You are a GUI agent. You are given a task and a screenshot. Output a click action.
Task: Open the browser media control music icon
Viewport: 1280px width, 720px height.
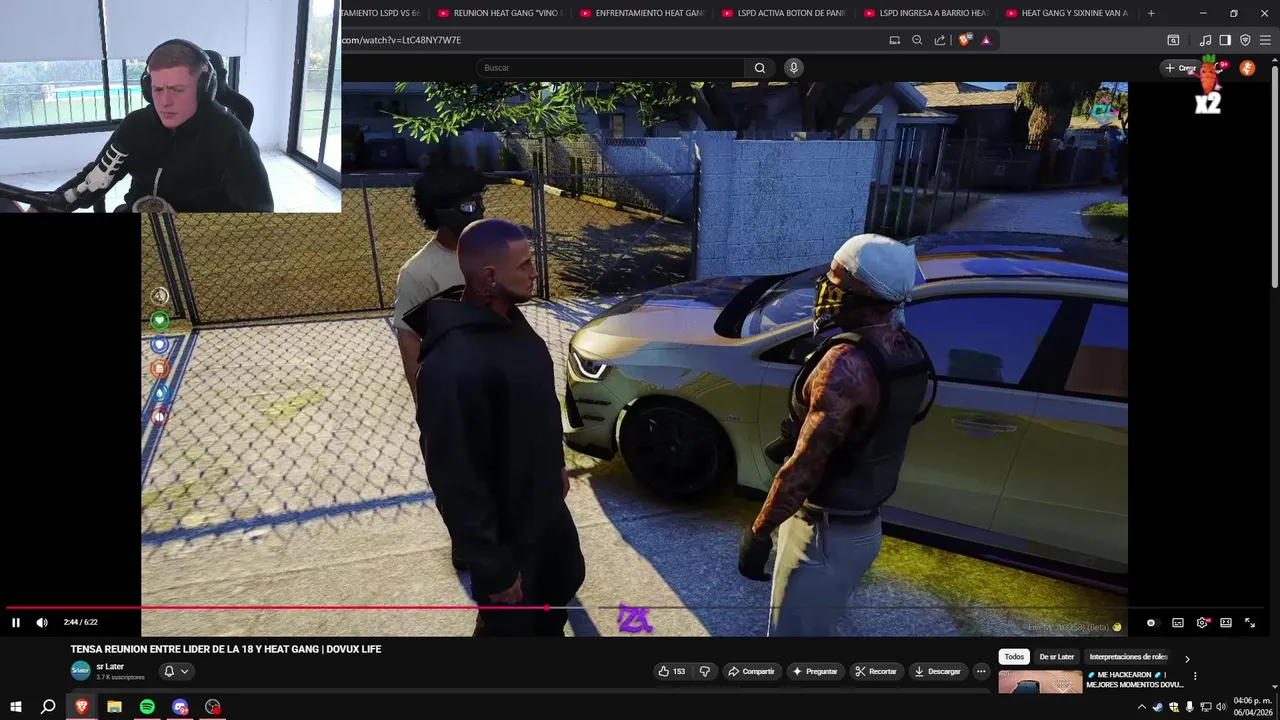click(1205, 40)
